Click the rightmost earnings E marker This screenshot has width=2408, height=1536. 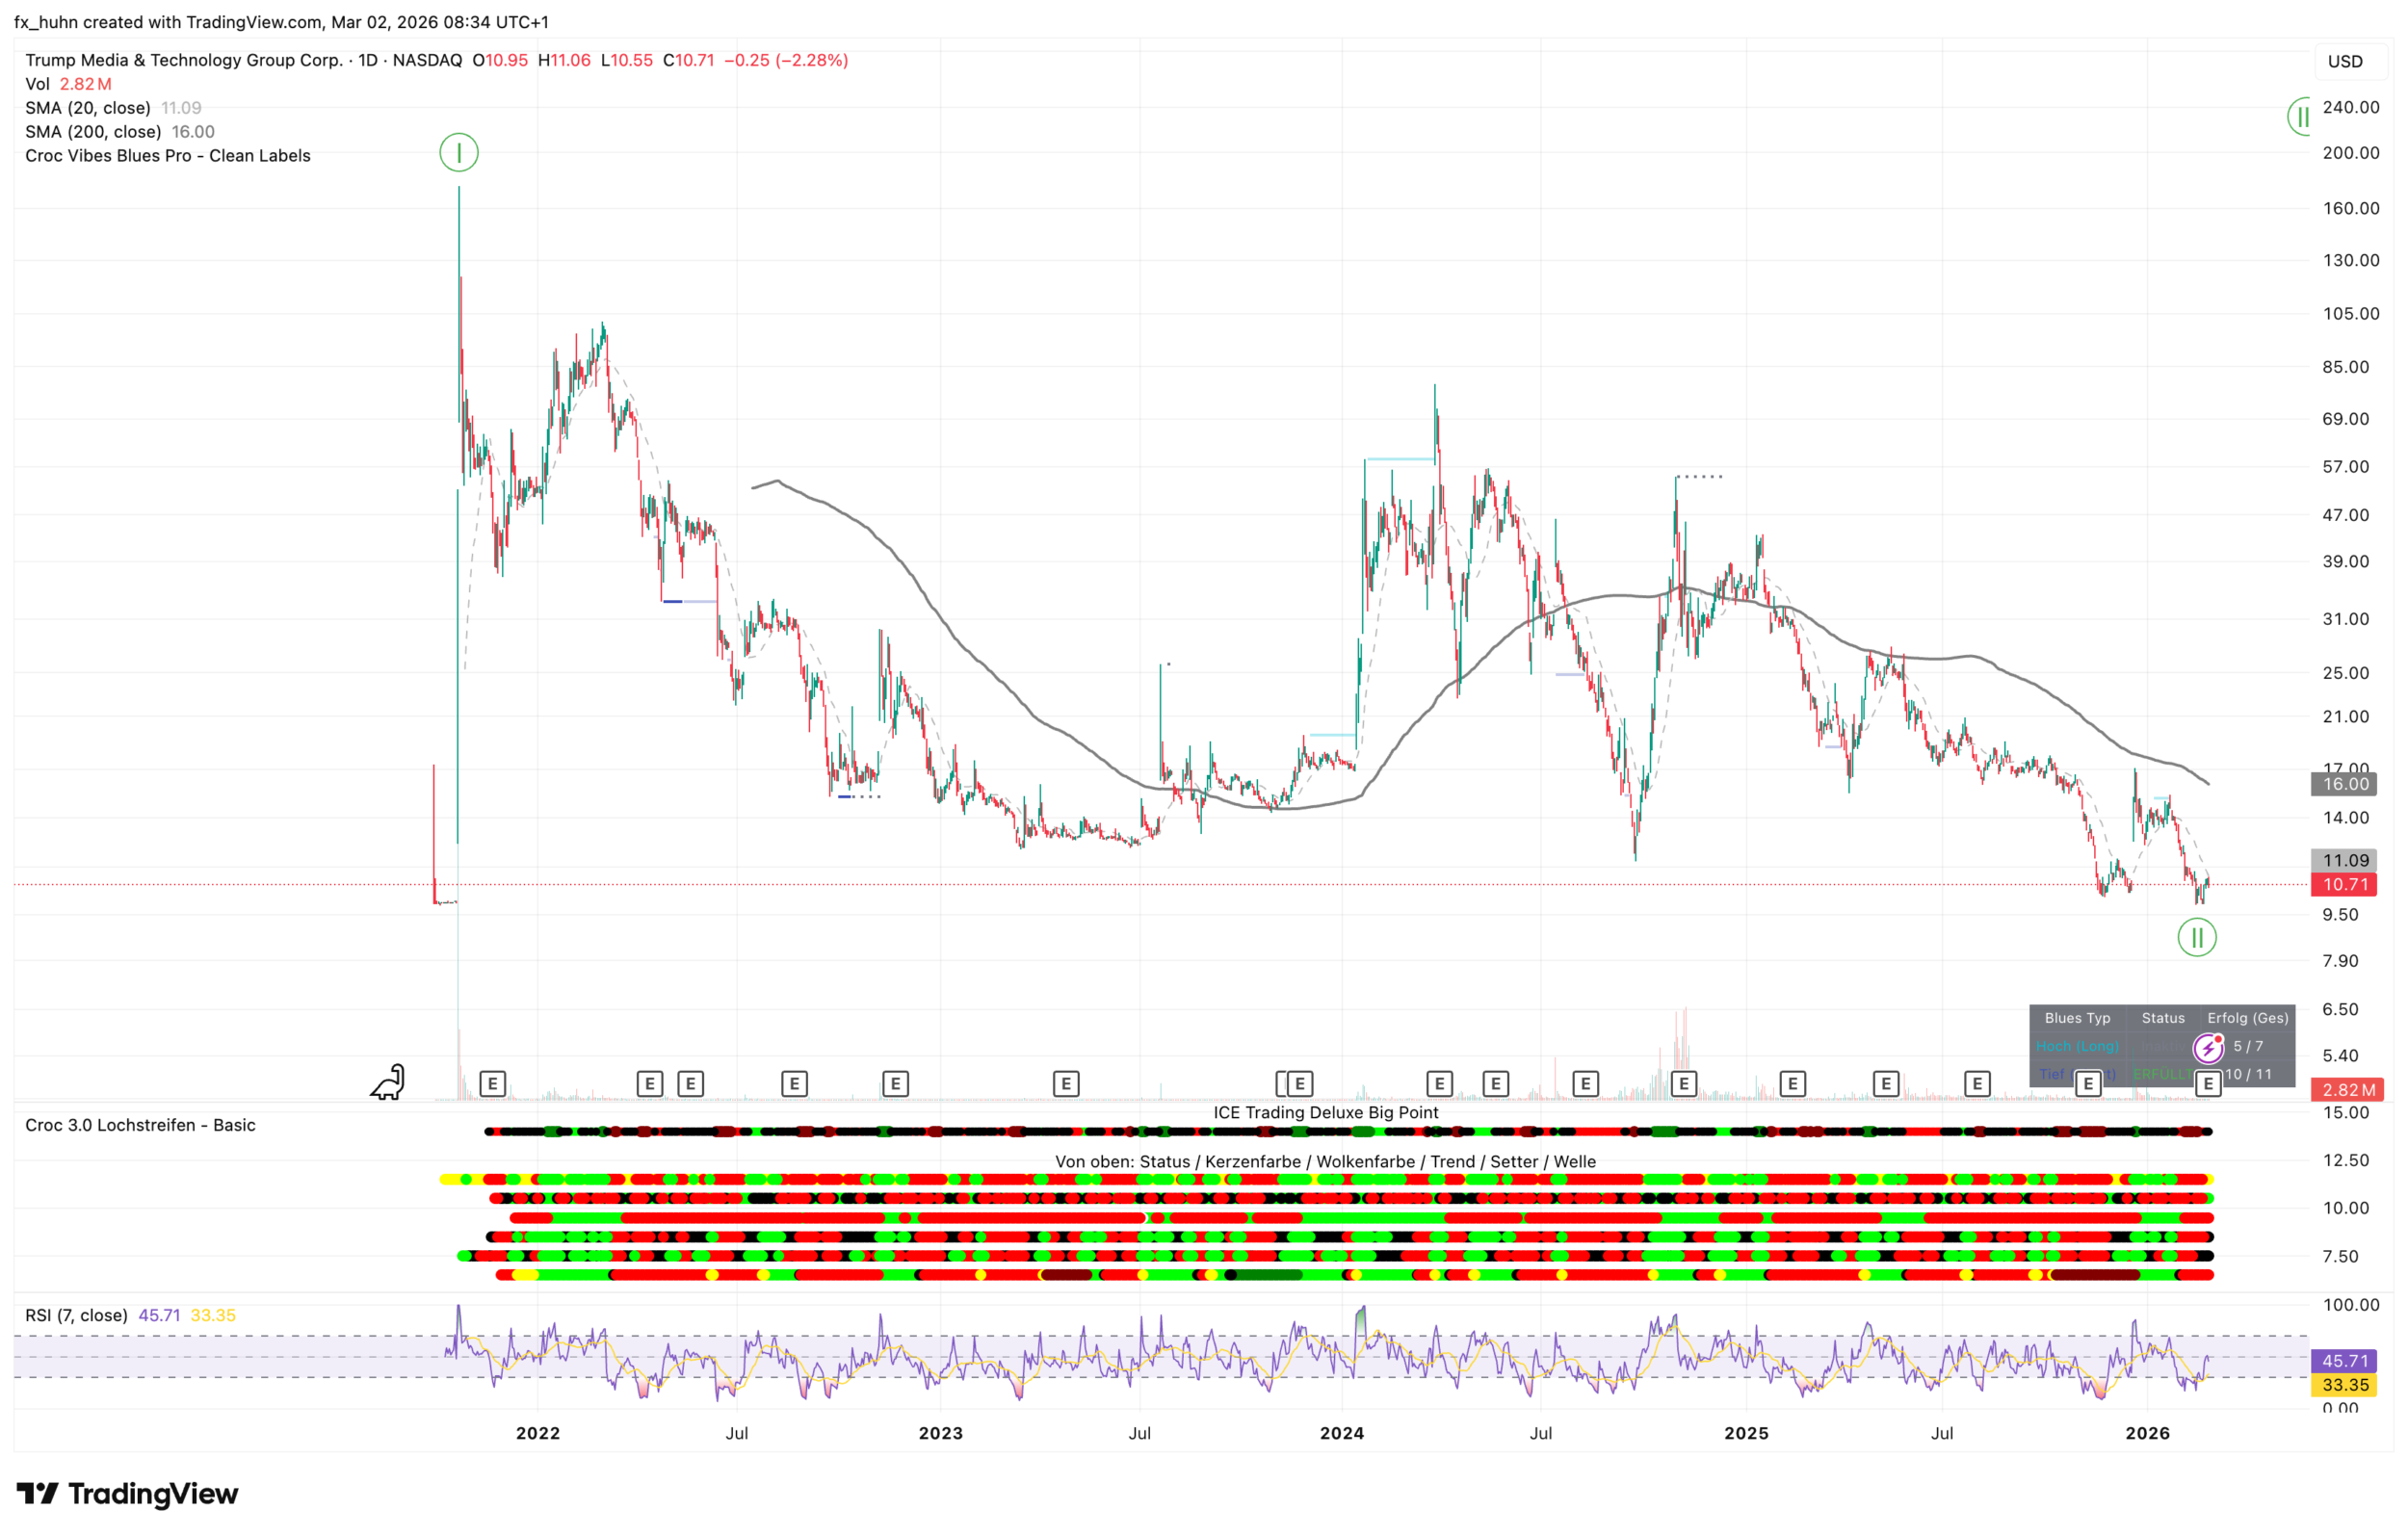2207,1084
